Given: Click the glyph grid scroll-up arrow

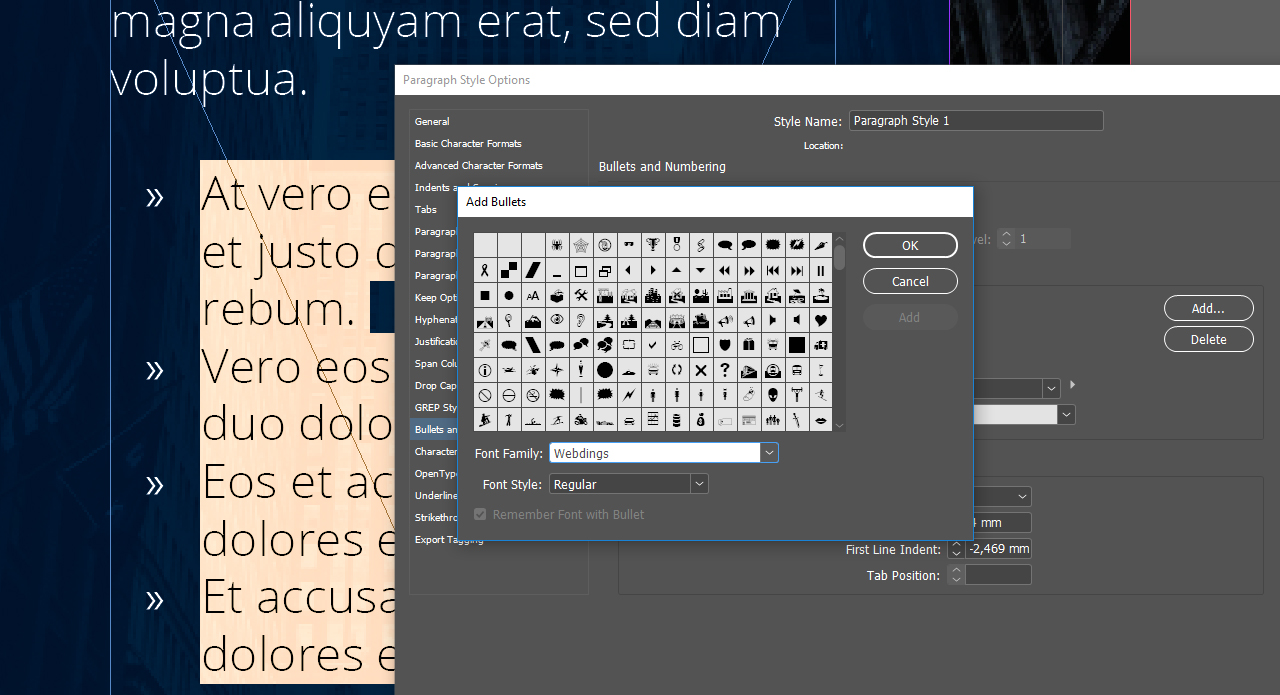Looking at the screenshot, I should point(840,239).
